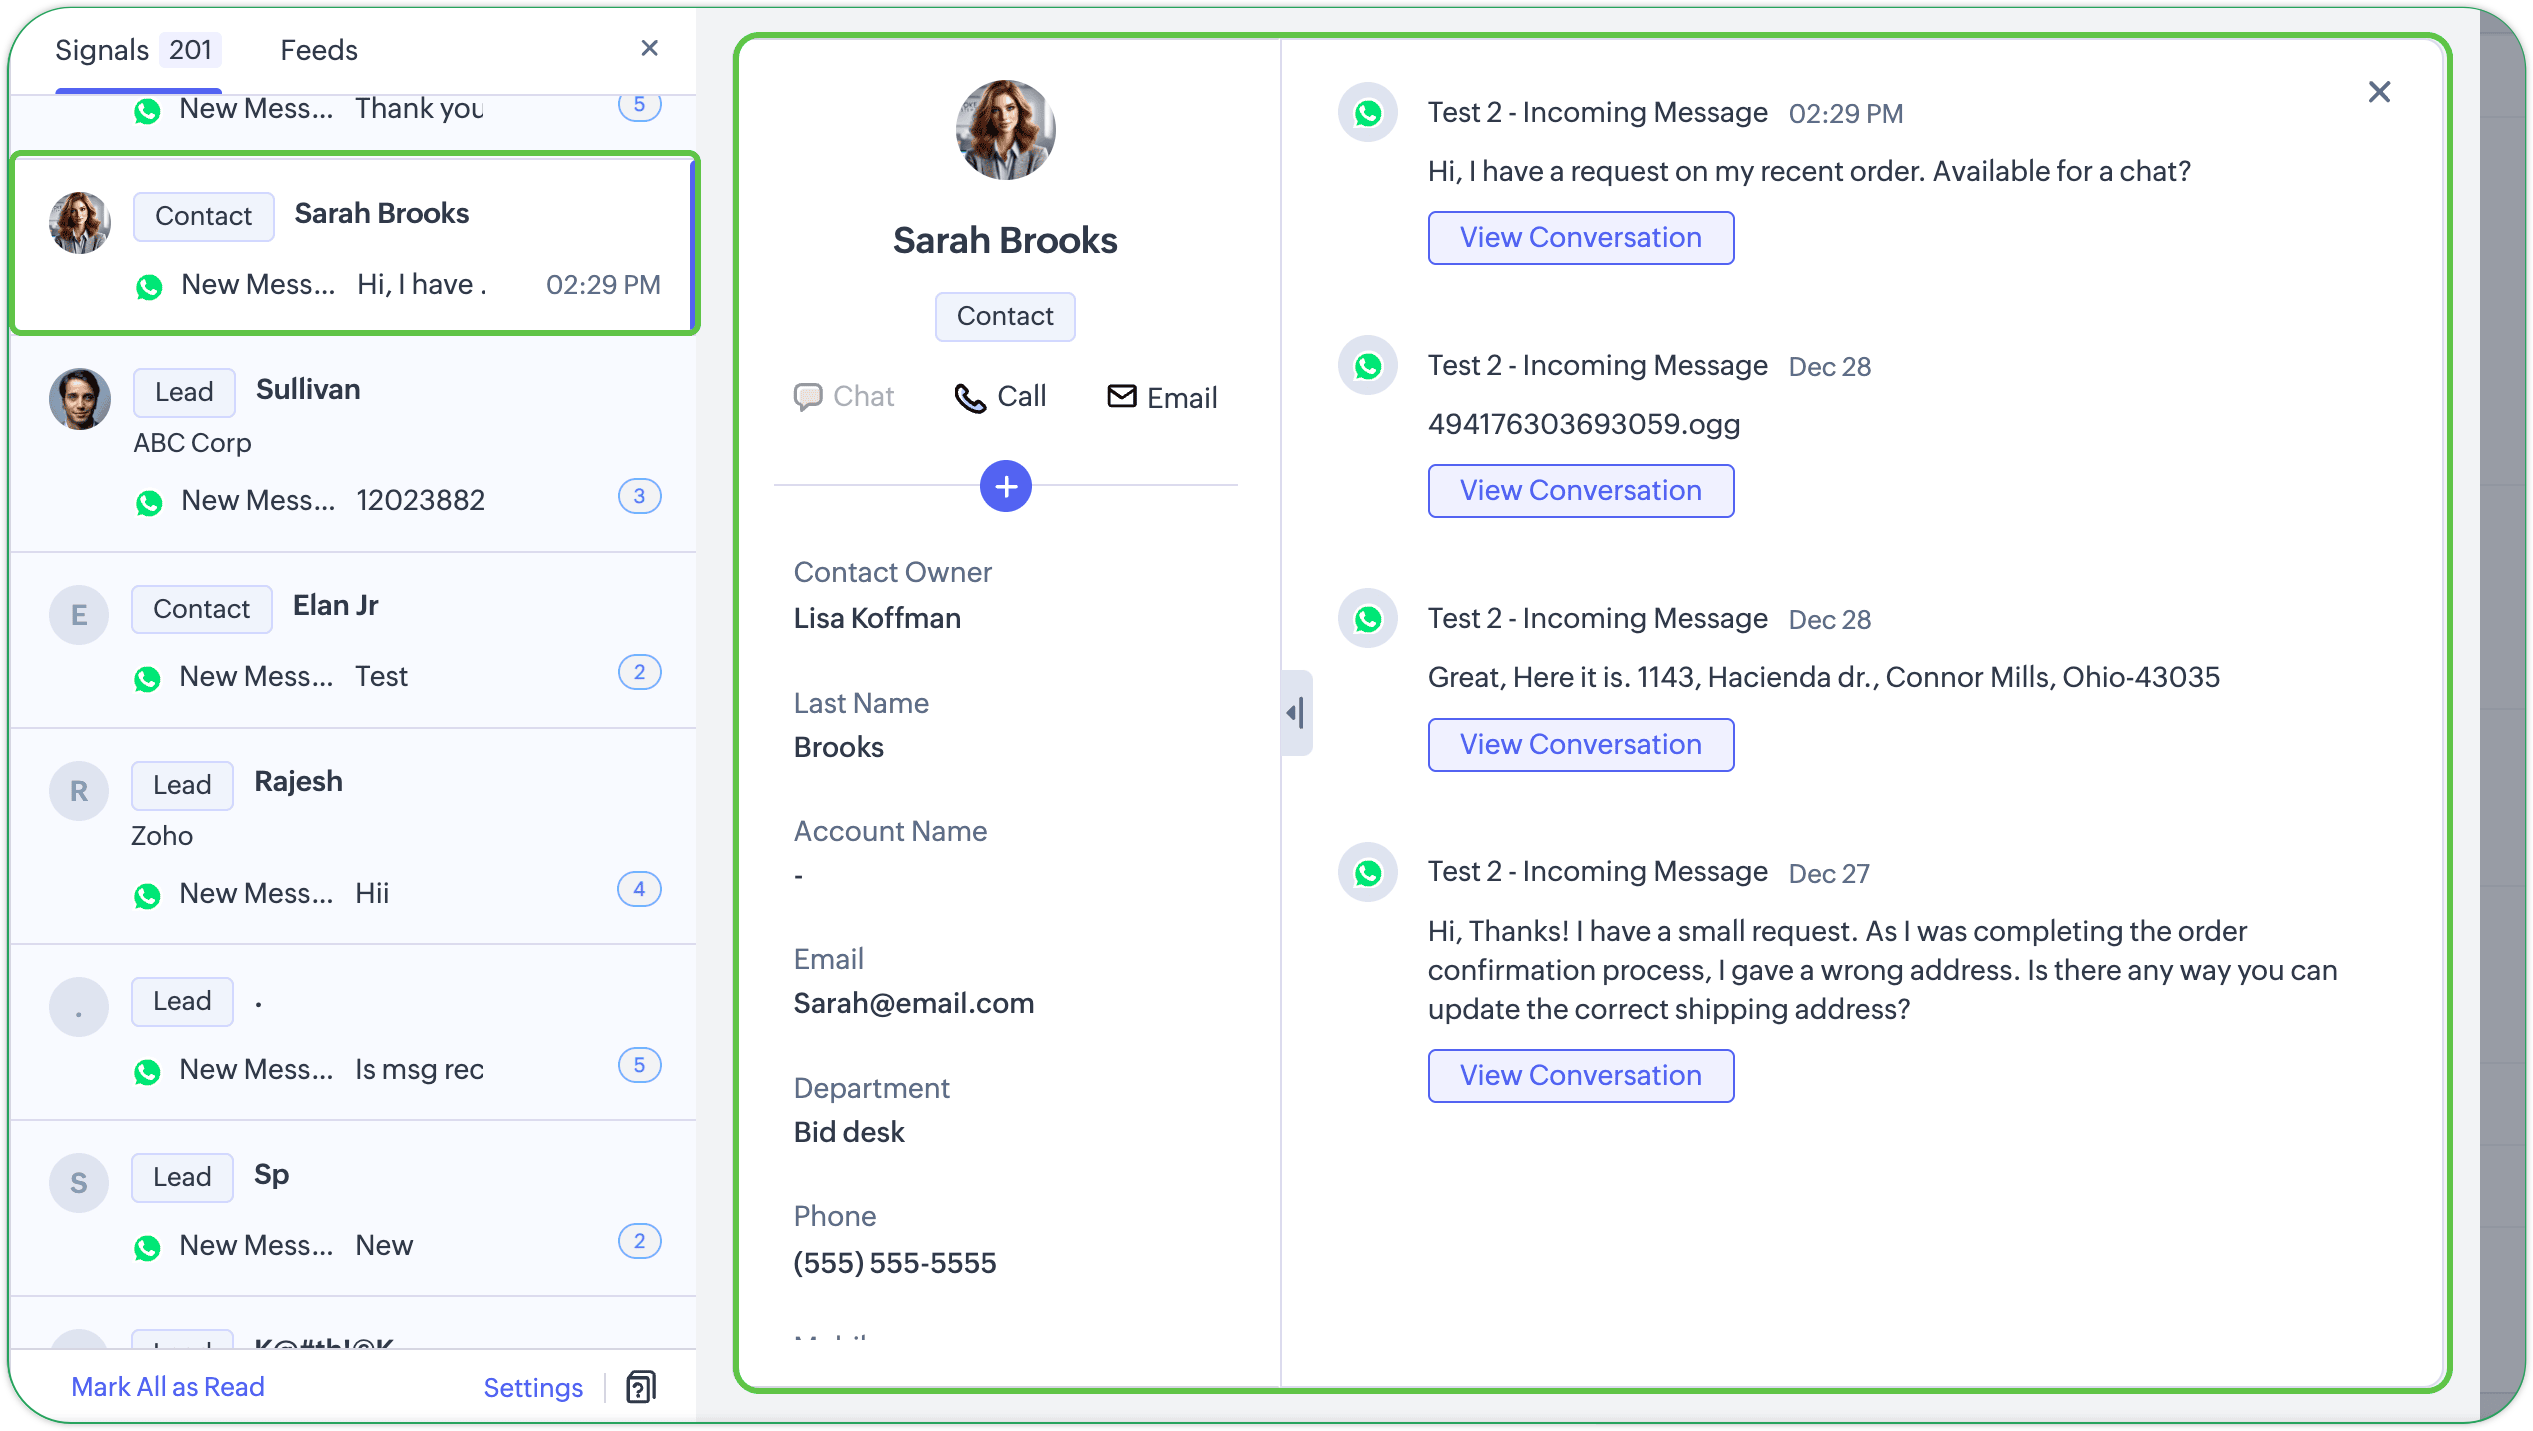Open the Settings link

(x=533, y=1388)
